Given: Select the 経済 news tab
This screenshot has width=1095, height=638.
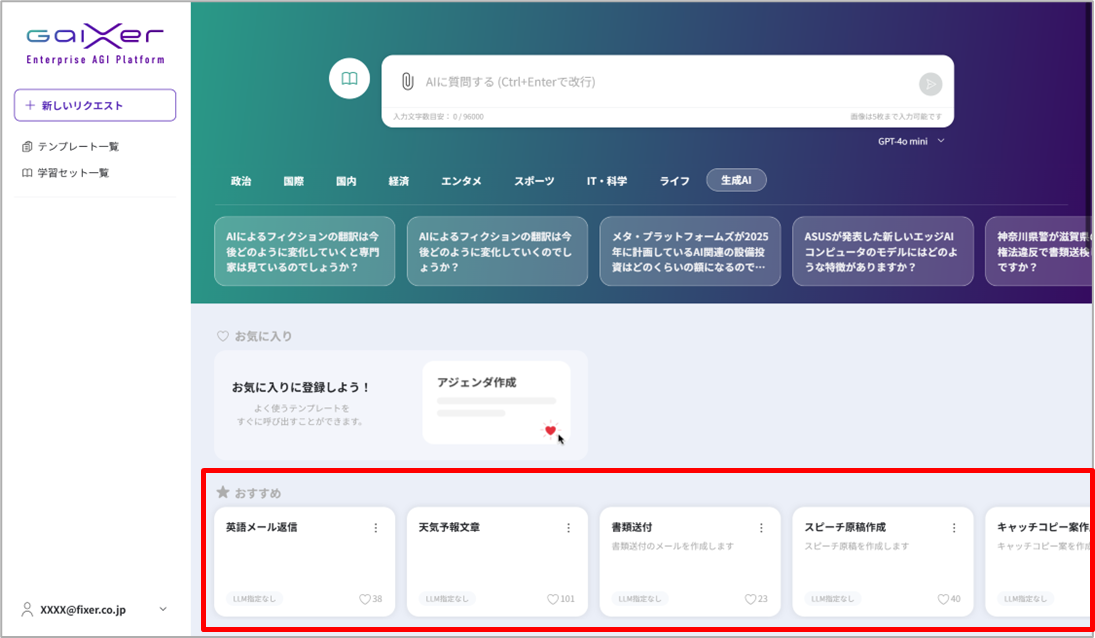Looking at the screenshot, I should (399, 181).
